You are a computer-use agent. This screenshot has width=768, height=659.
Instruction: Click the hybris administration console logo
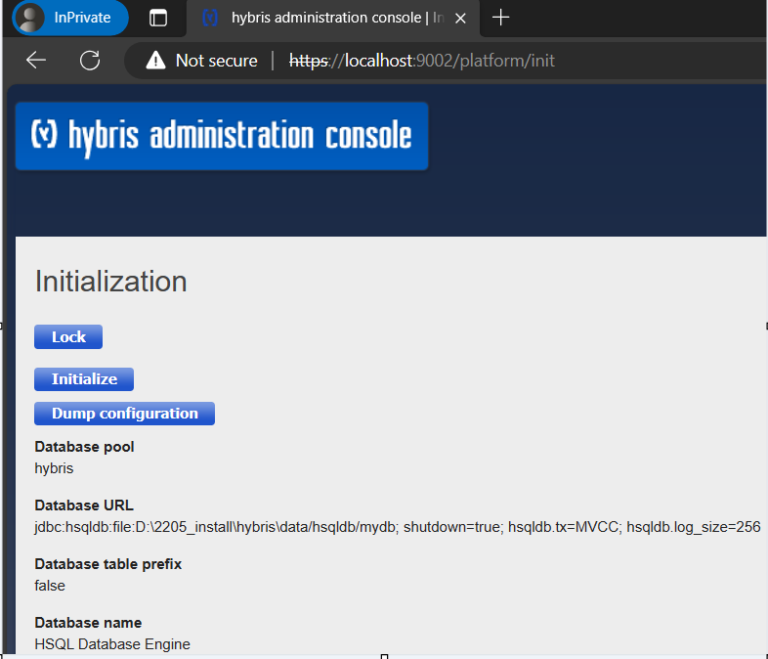coord(222,136)
